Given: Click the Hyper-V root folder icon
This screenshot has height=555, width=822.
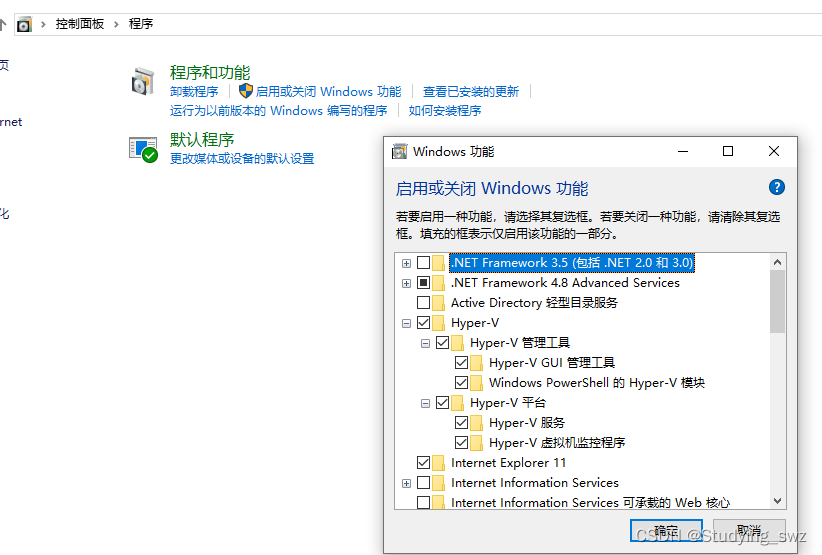Looking at the screenshot, I should click(x=439, y=322).
